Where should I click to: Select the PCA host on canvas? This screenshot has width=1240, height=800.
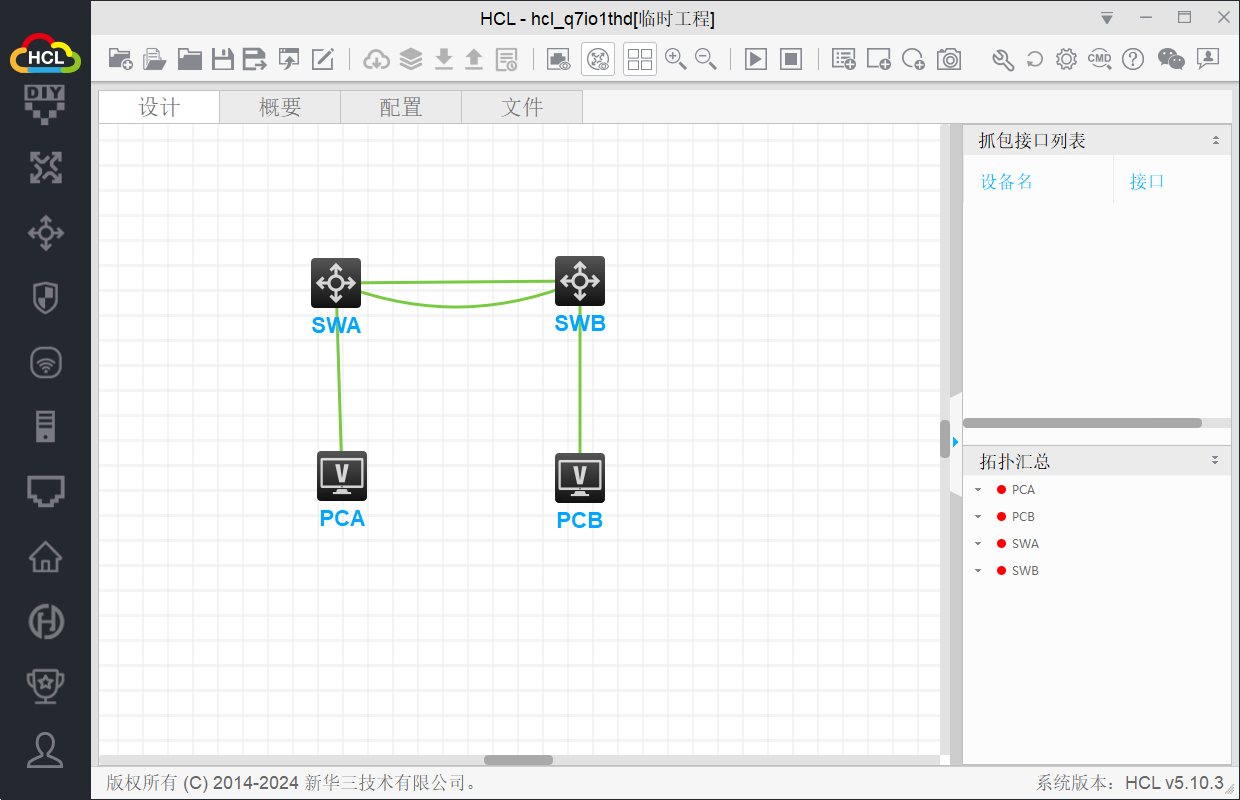[342, 476]
